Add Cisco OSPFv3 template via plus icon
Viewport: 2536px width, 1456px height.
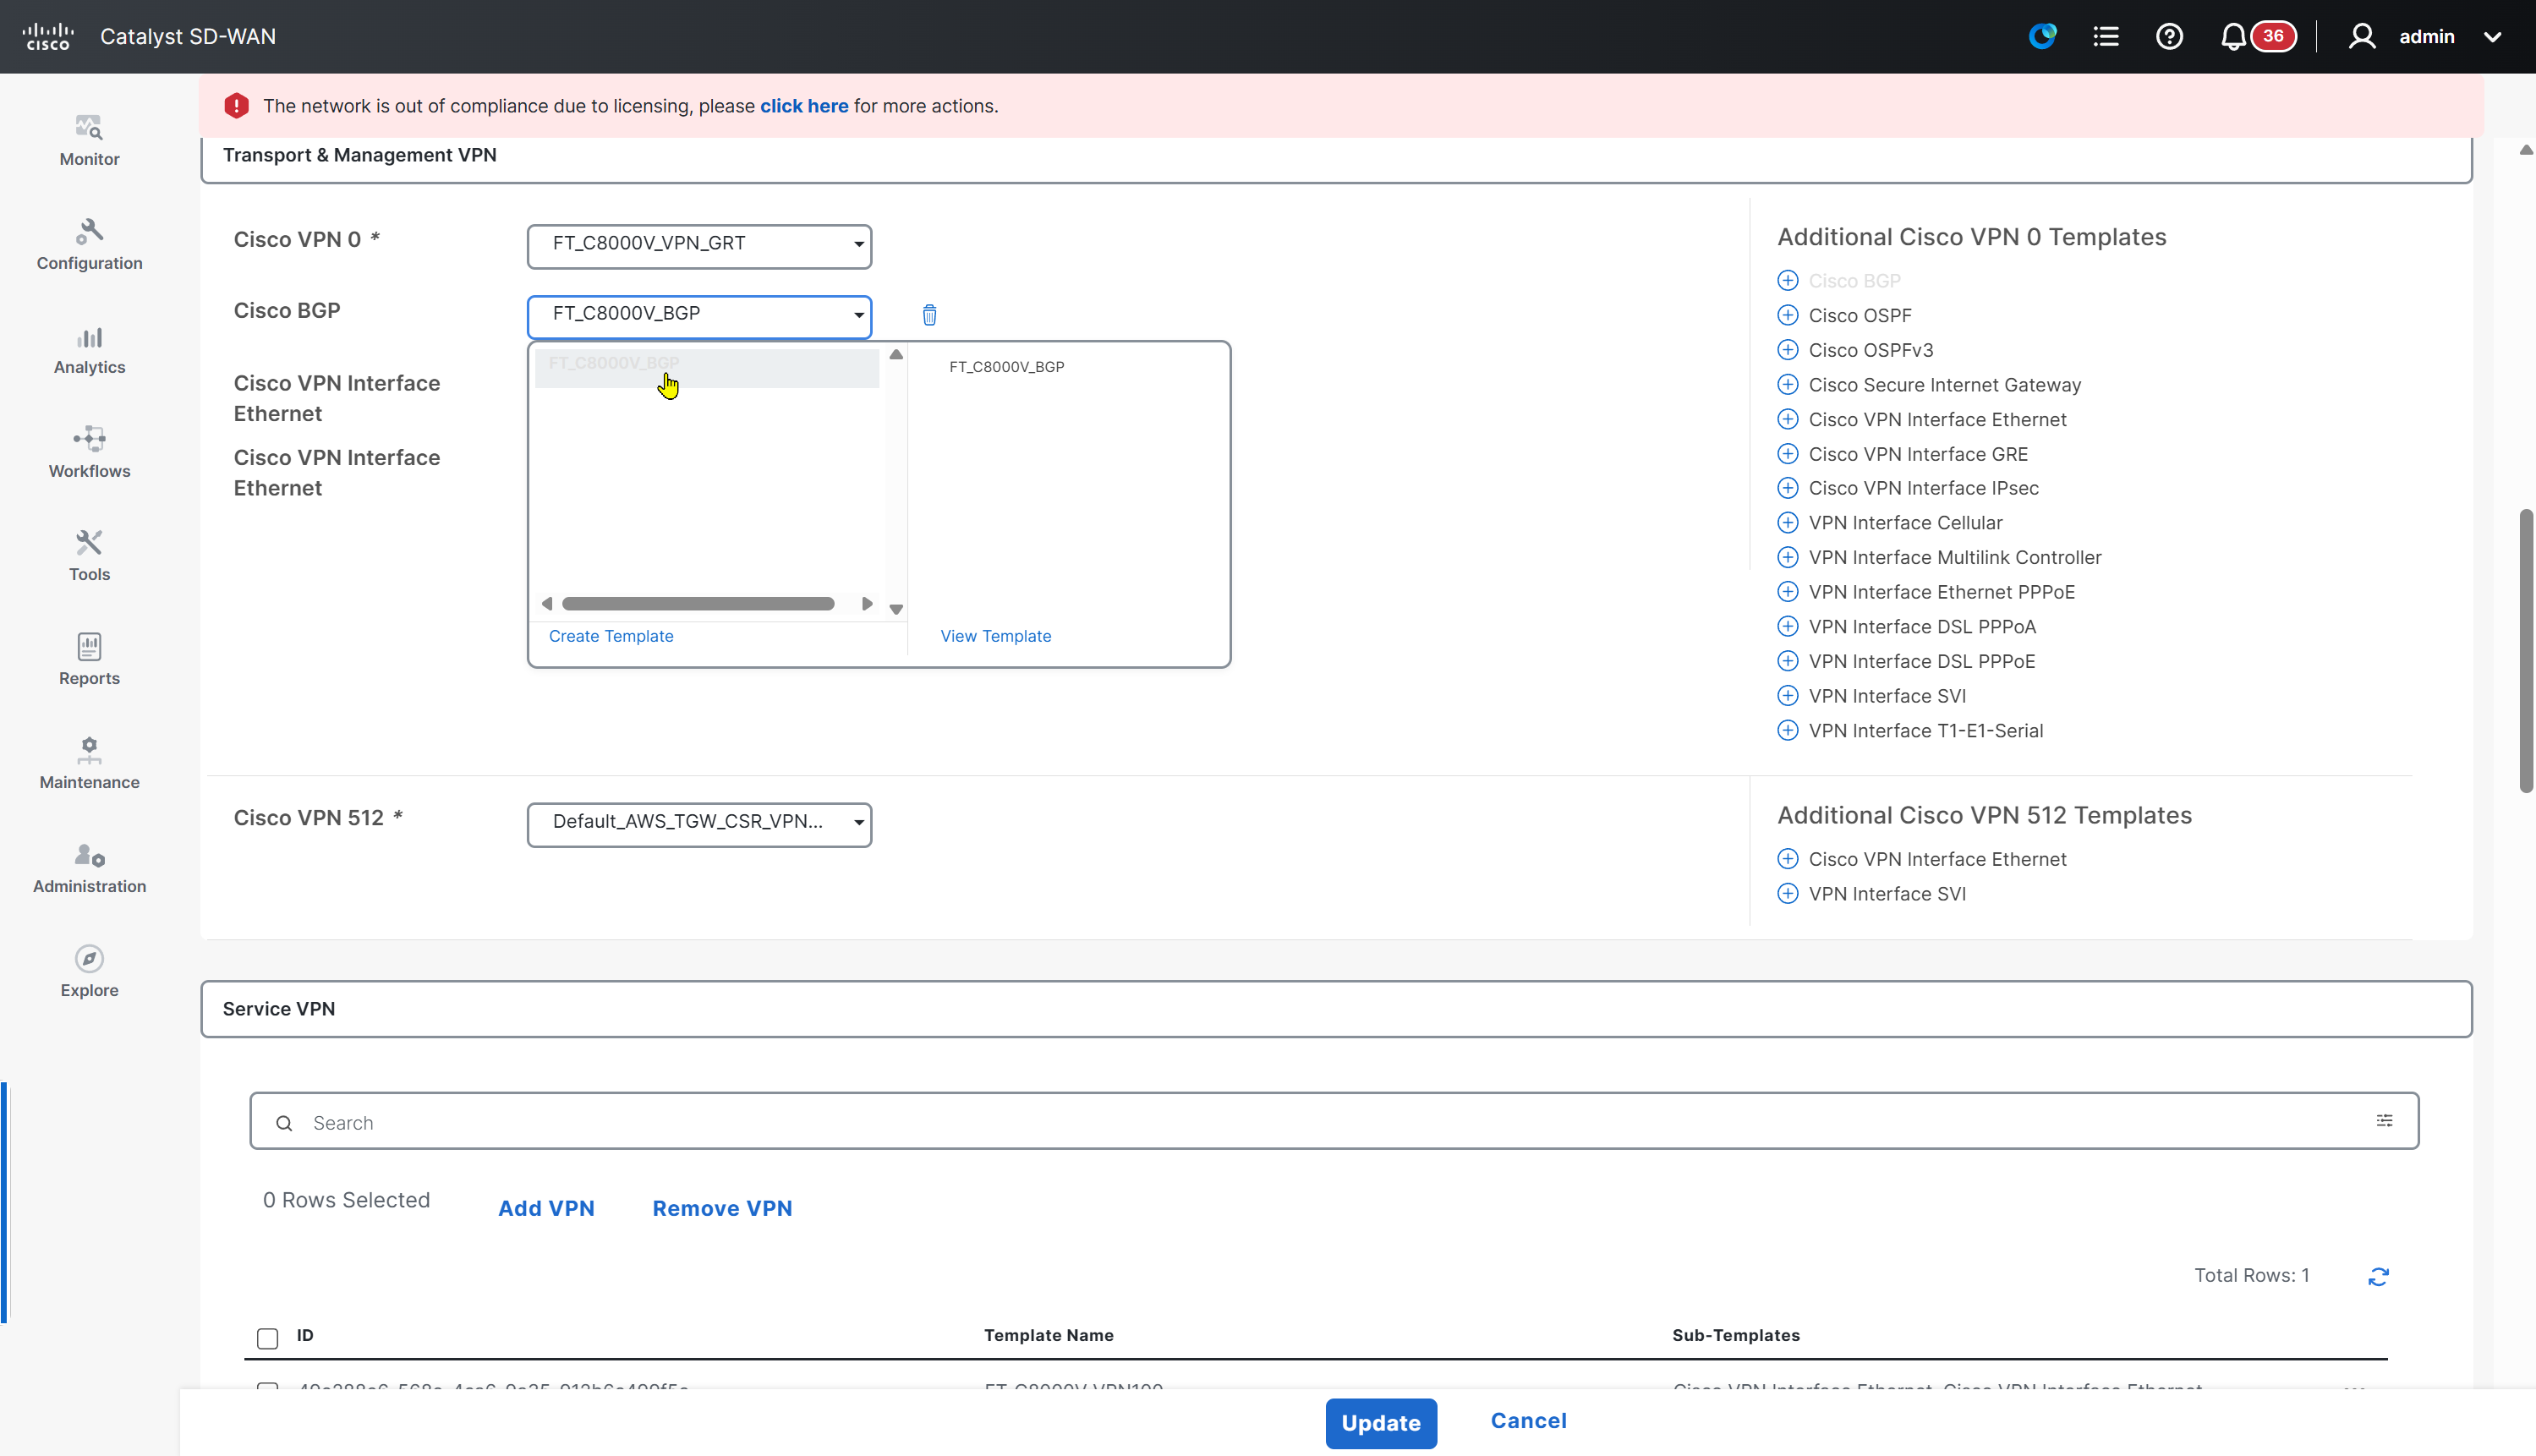(x=1788, y=350)
